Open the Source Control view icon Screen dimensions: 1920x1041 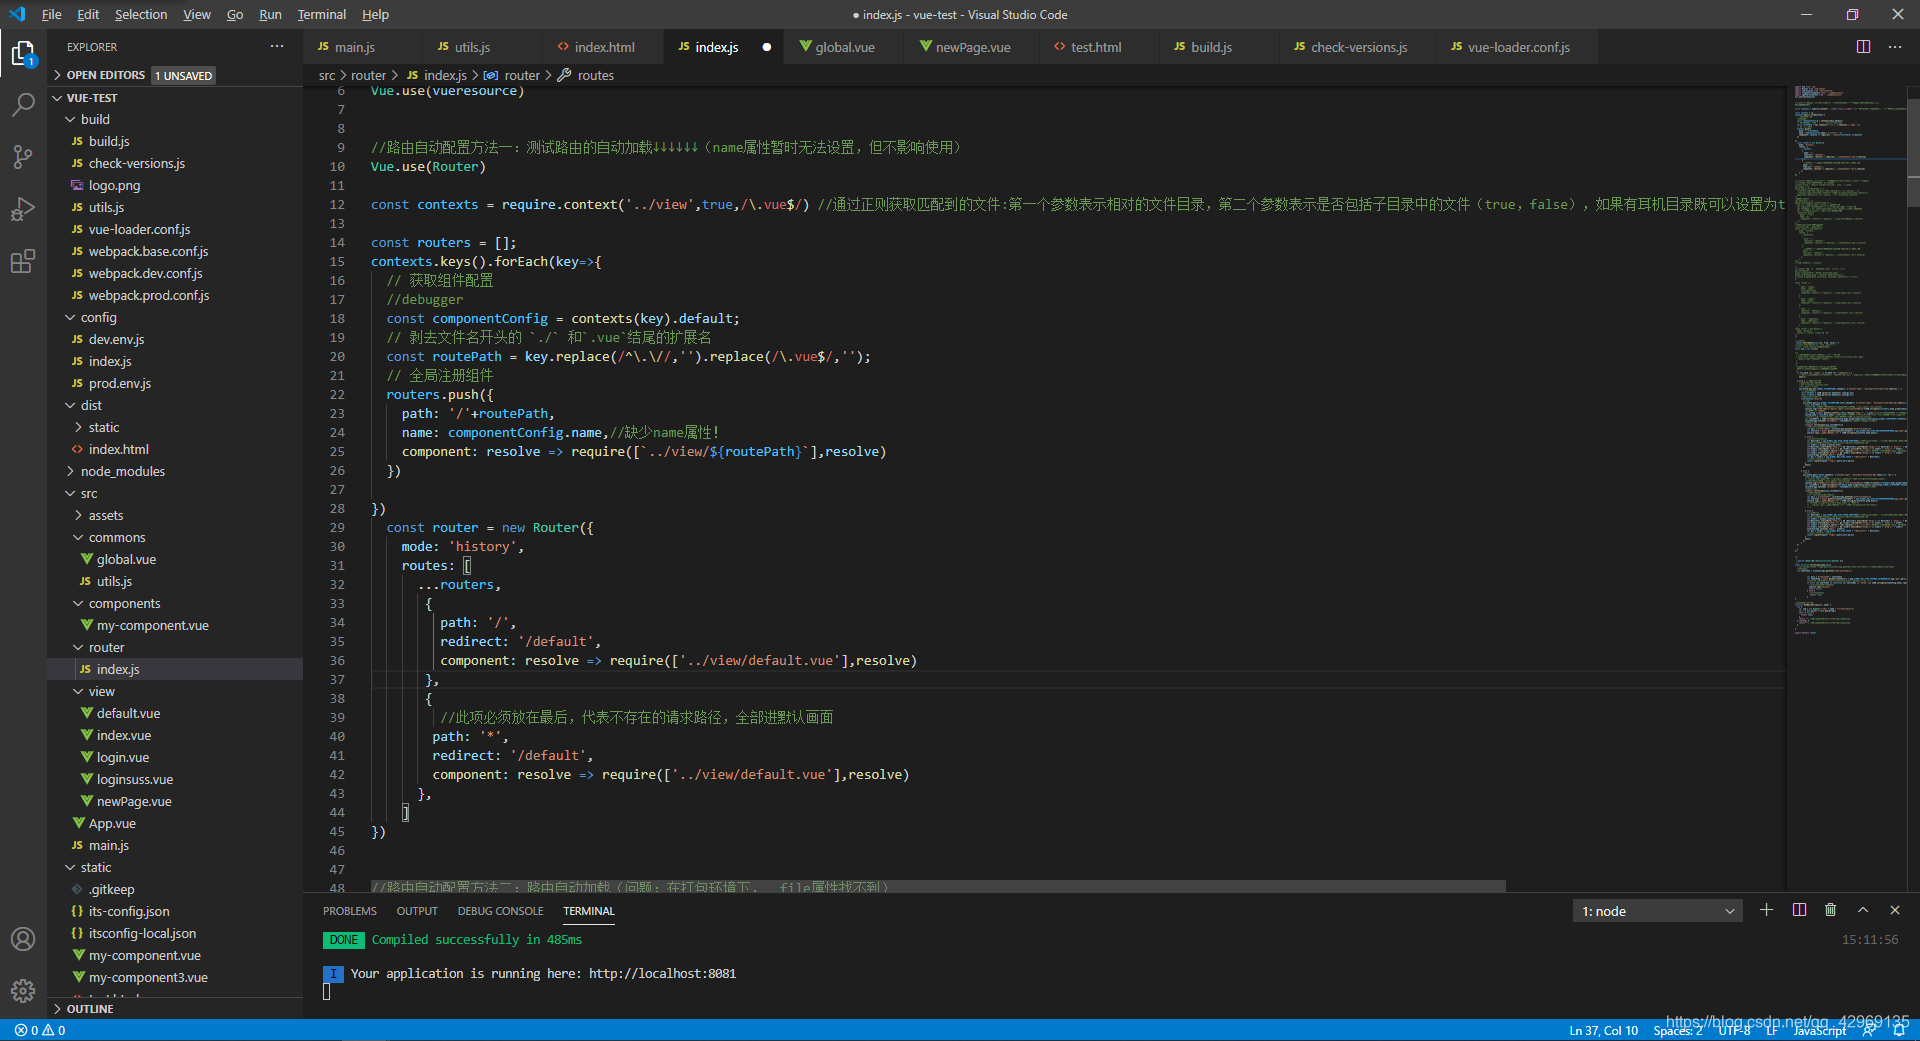(23, 157)
